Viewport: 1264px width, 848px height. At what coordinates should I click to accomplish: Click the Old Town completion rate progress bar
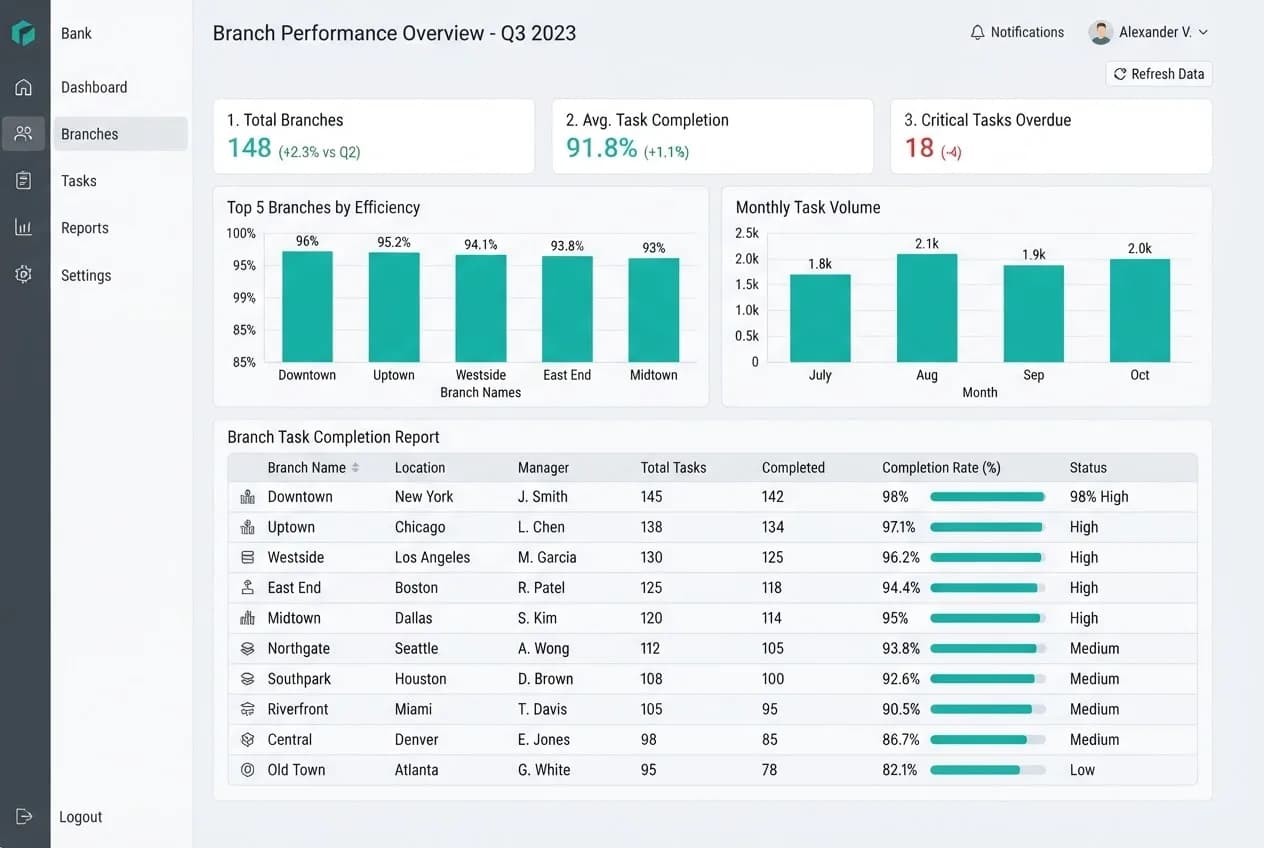pos(988,770)
